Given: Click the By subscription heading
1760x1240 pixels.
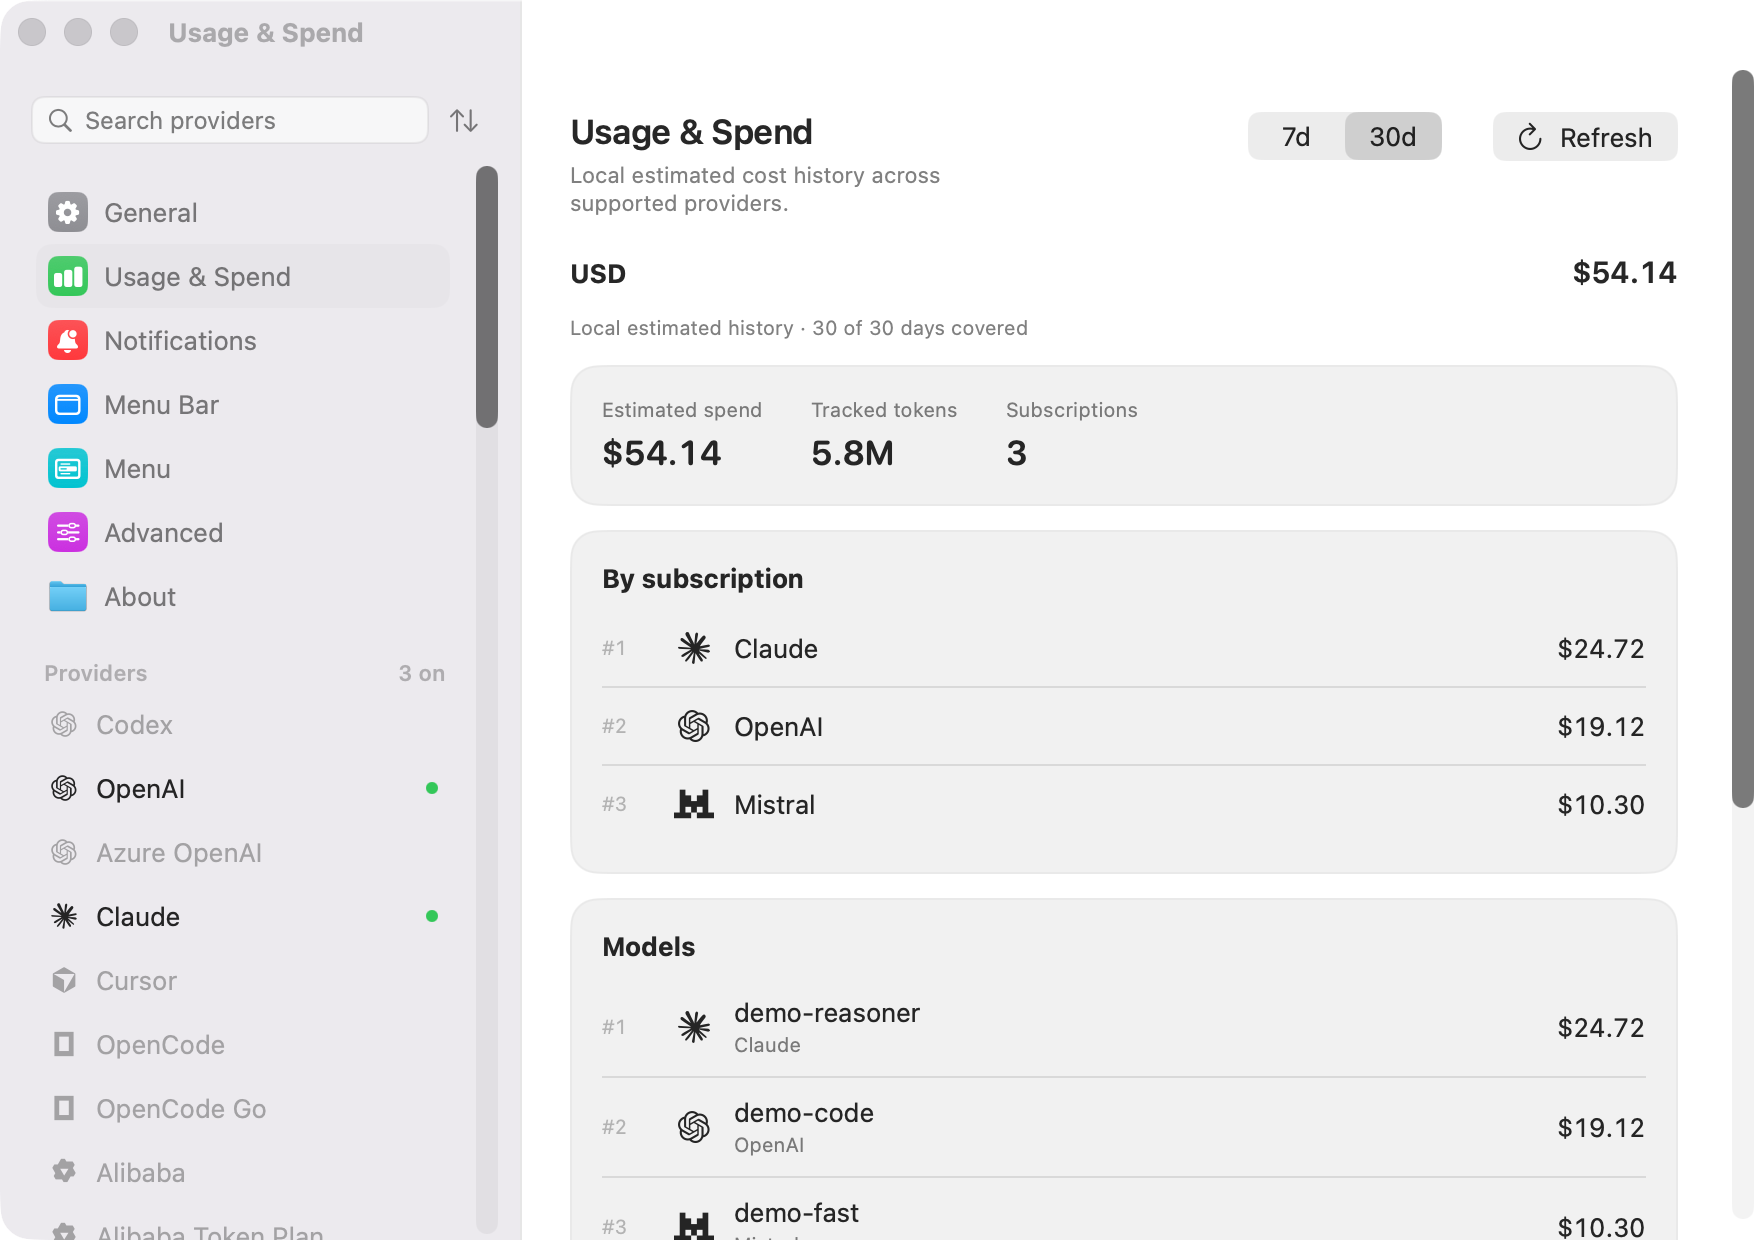Looking at the screenshot, I should (703, 579).
